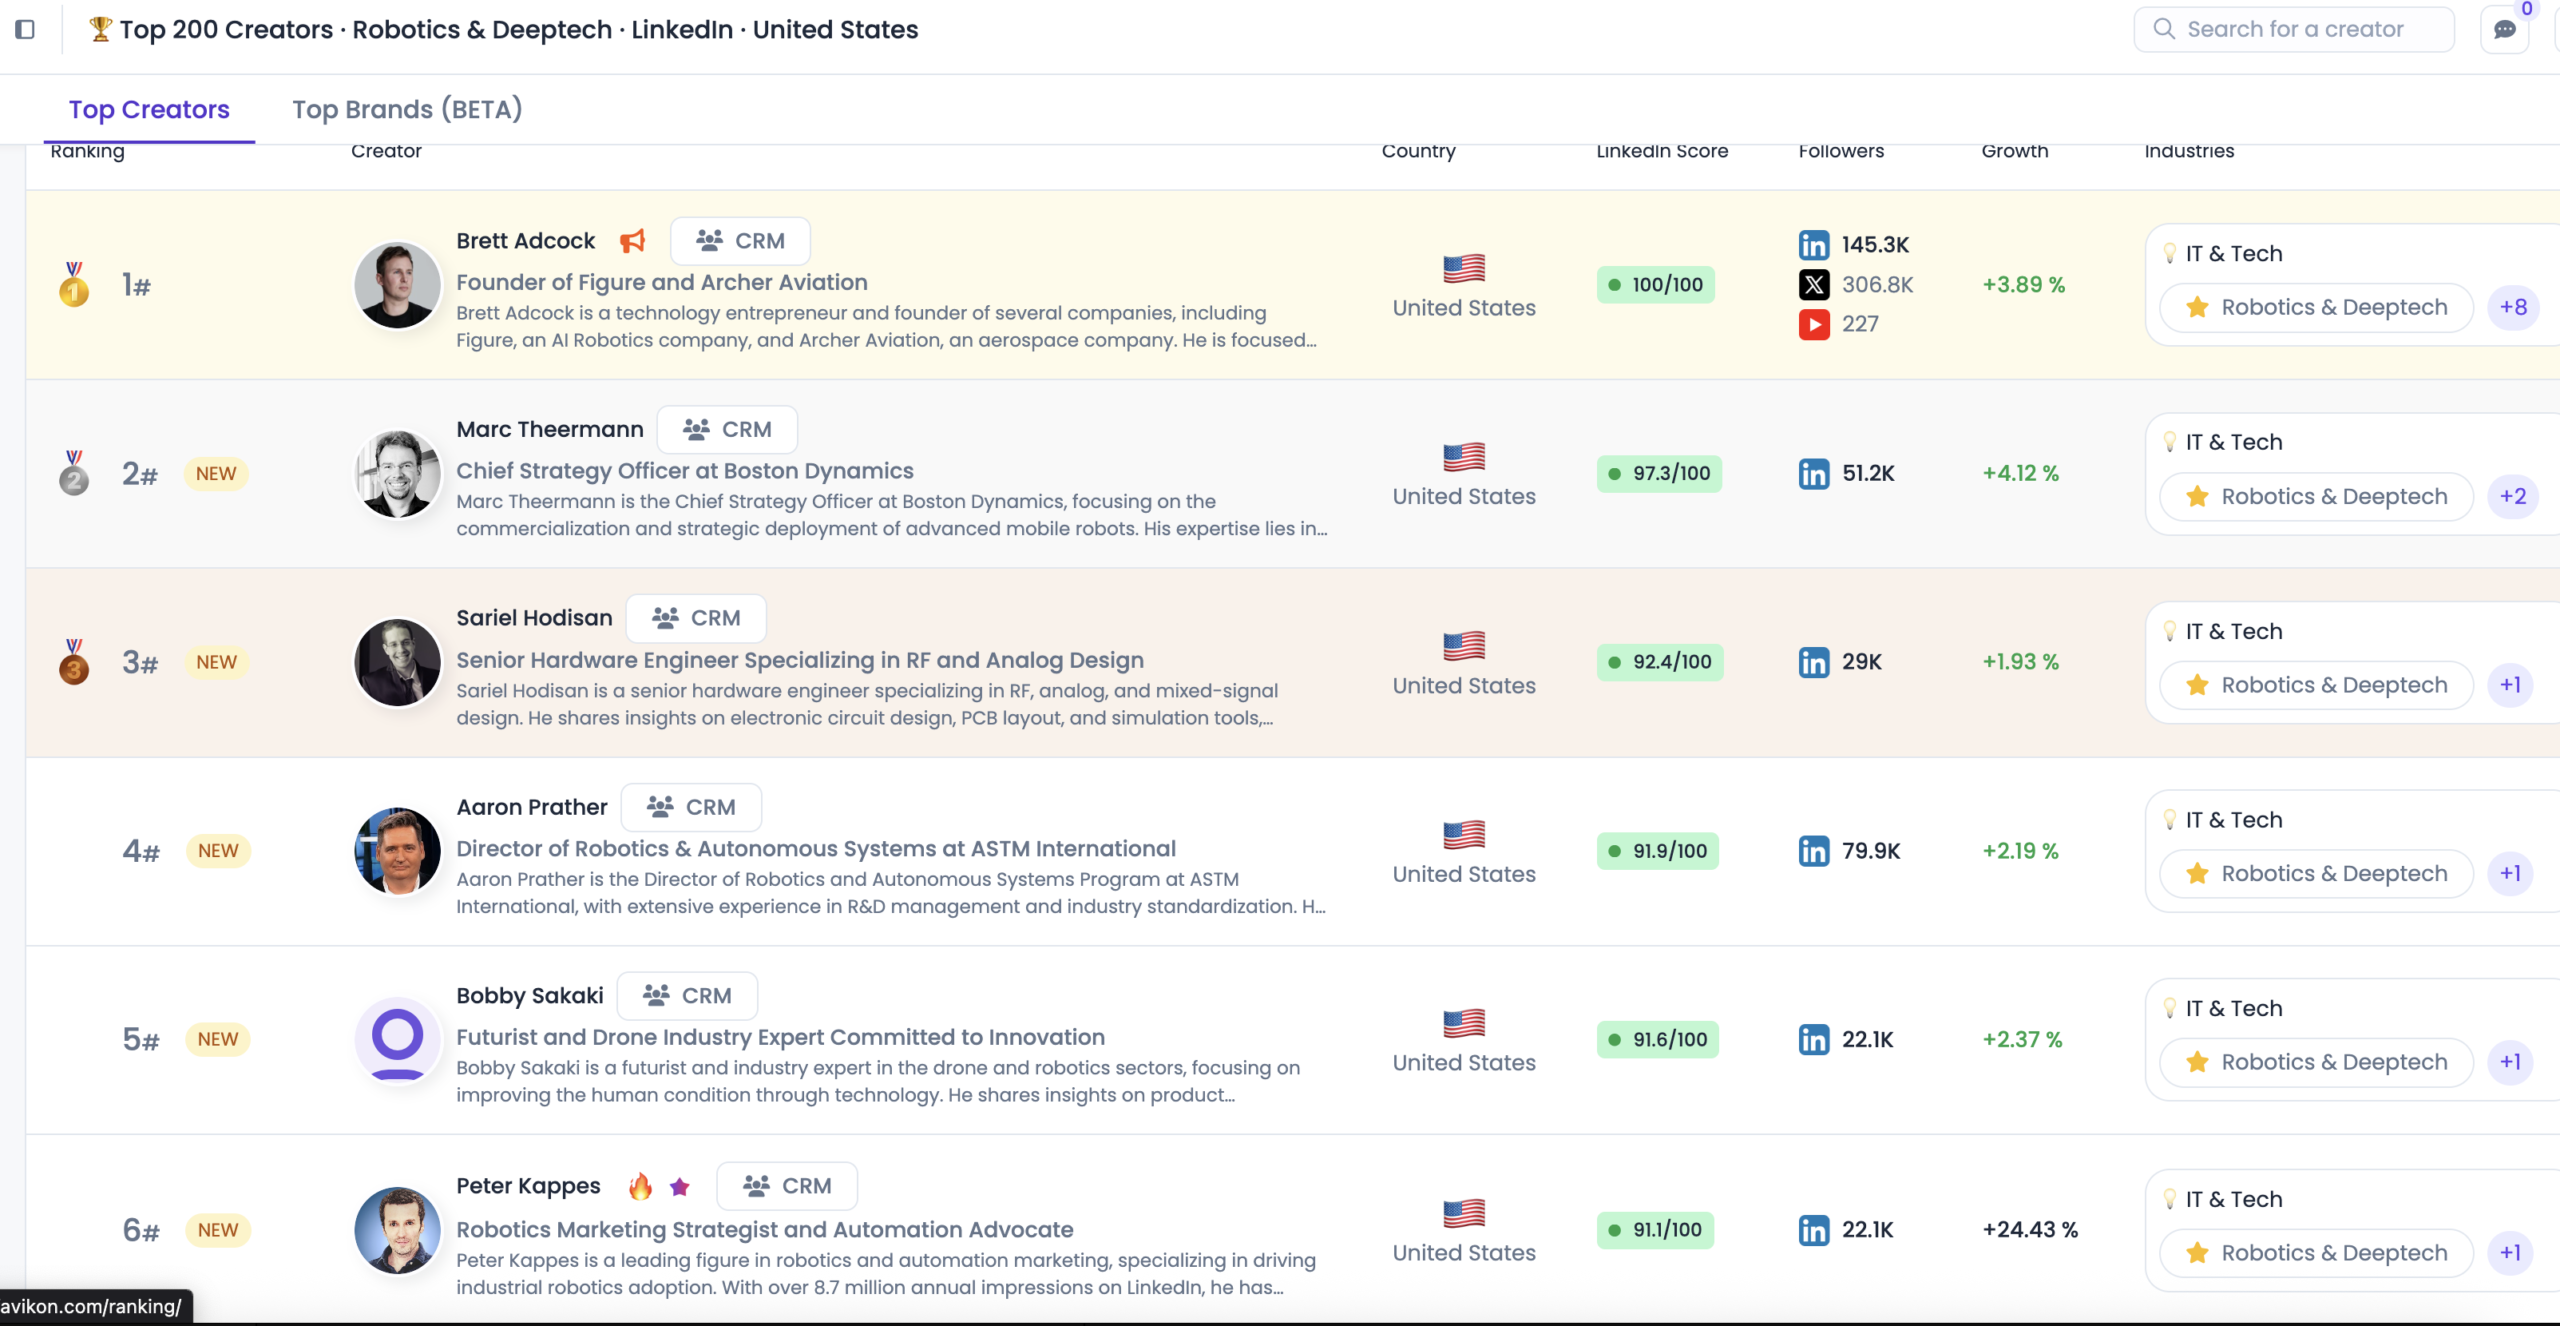Click the Search for a creator field
This screenshot has height=1326, width=2560.
[x=2294, y=29]
